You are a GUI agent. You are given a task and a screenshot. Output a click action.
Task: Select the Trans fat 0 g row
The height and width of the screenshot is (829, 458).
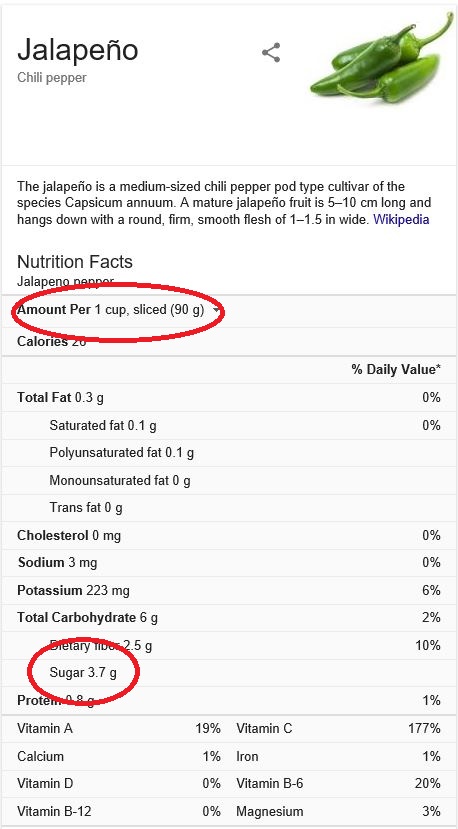pos(229,508)
